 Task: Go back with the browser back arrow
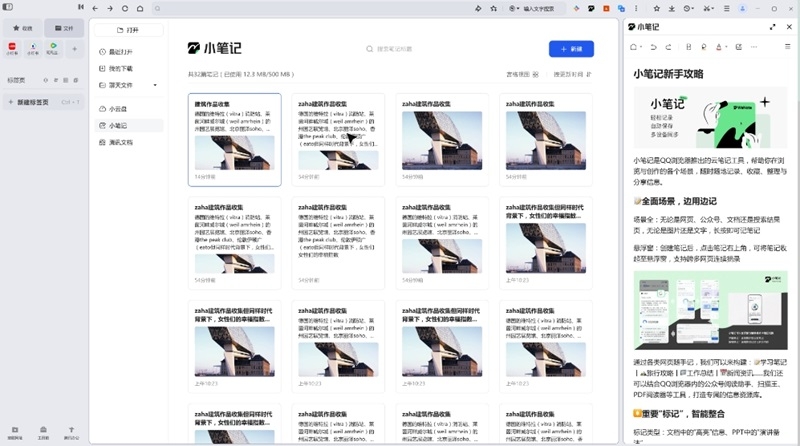(95, 8)
